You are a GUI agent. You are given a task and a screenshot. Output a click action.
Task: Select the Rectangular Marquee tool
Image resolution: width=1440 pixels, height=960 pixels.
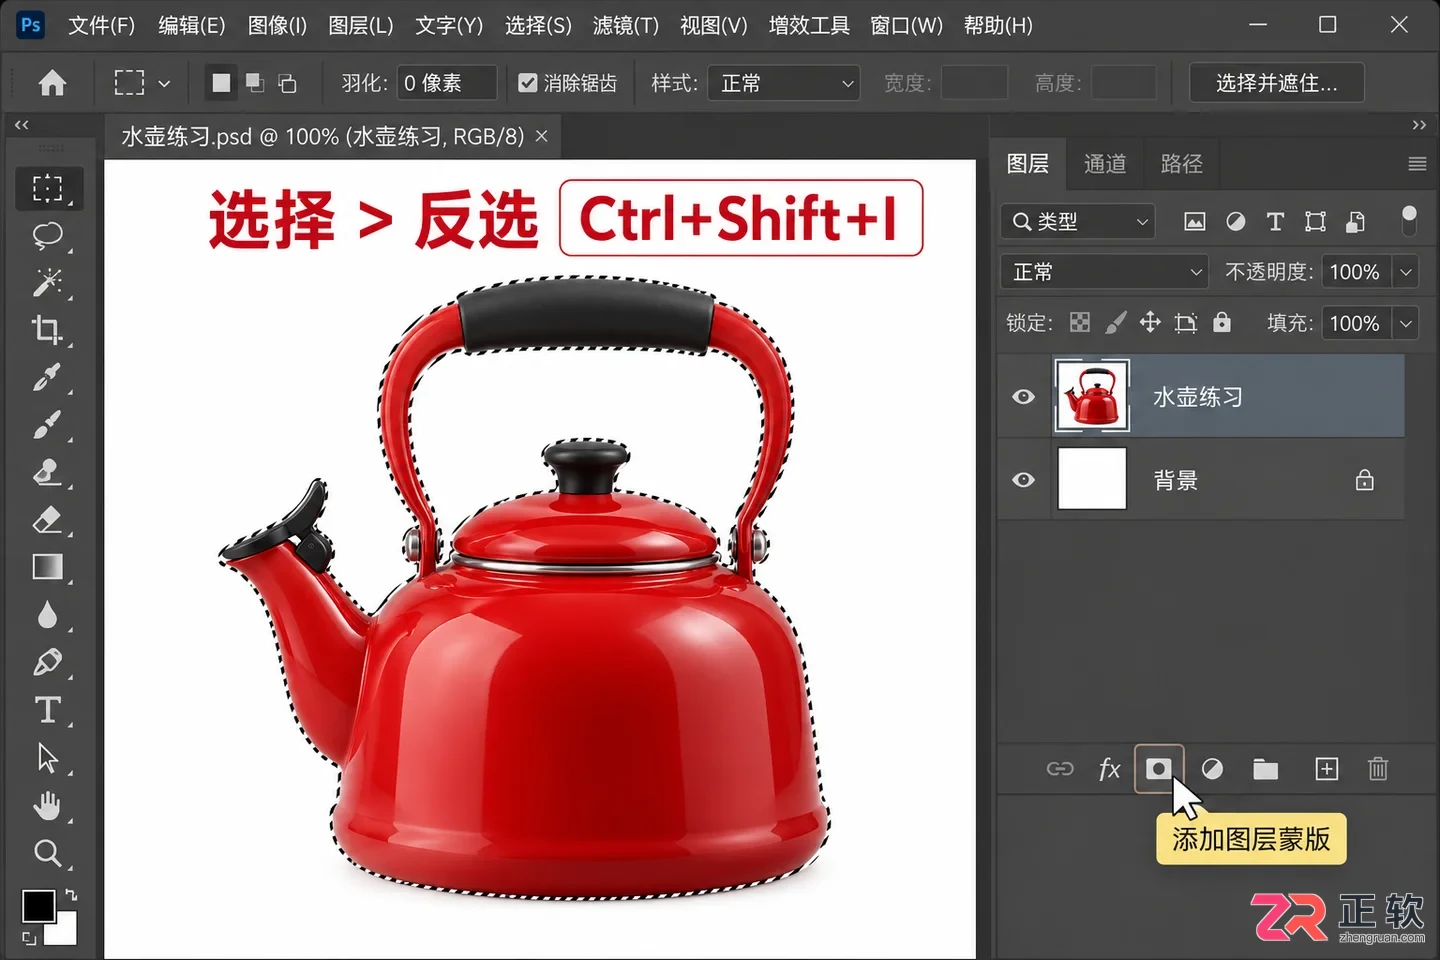point(48,189)
